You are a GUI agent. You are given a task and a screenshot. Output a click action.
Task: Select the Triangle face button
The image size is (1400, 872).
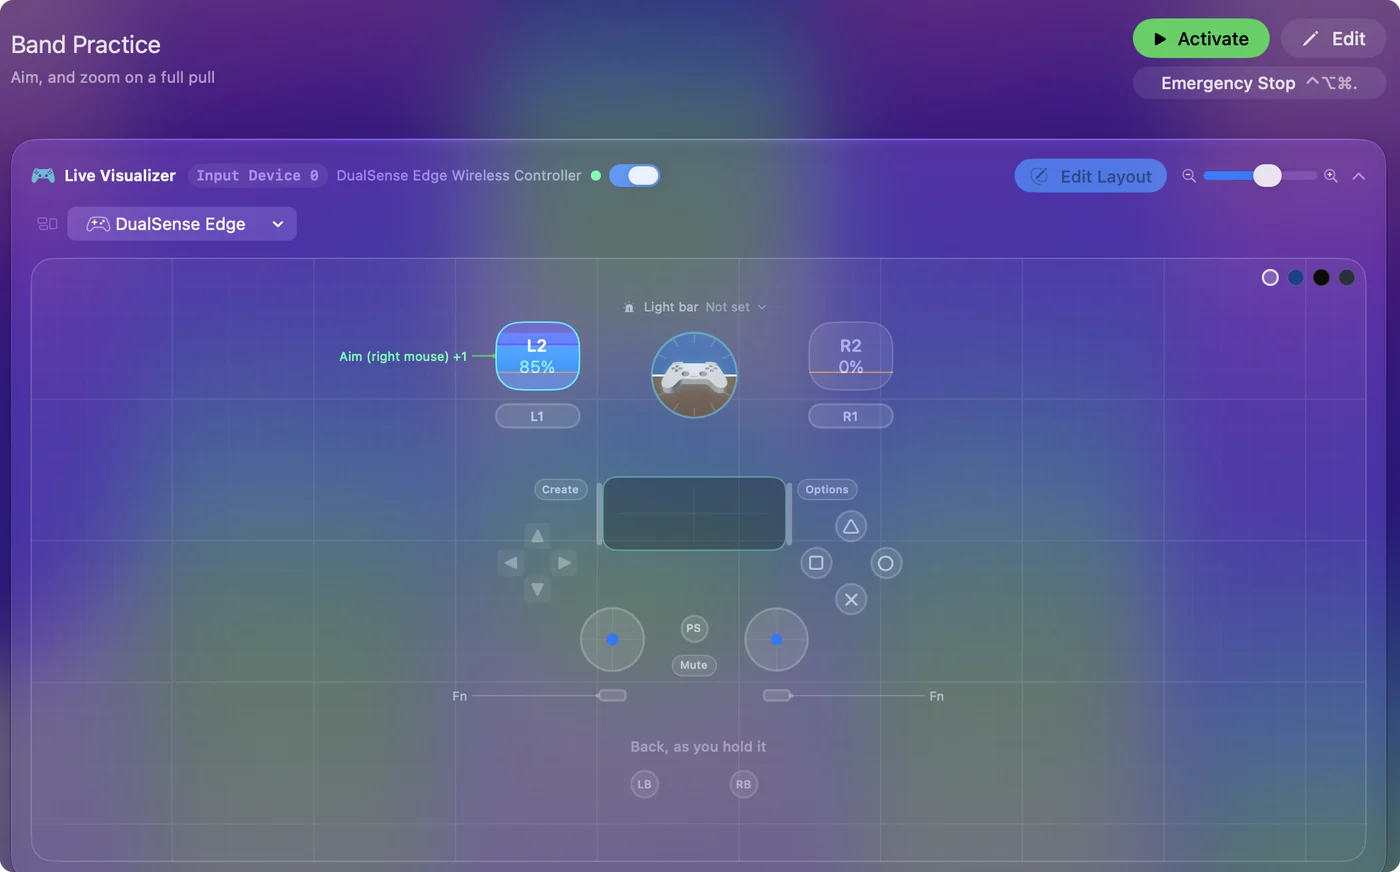pos(851,527)
